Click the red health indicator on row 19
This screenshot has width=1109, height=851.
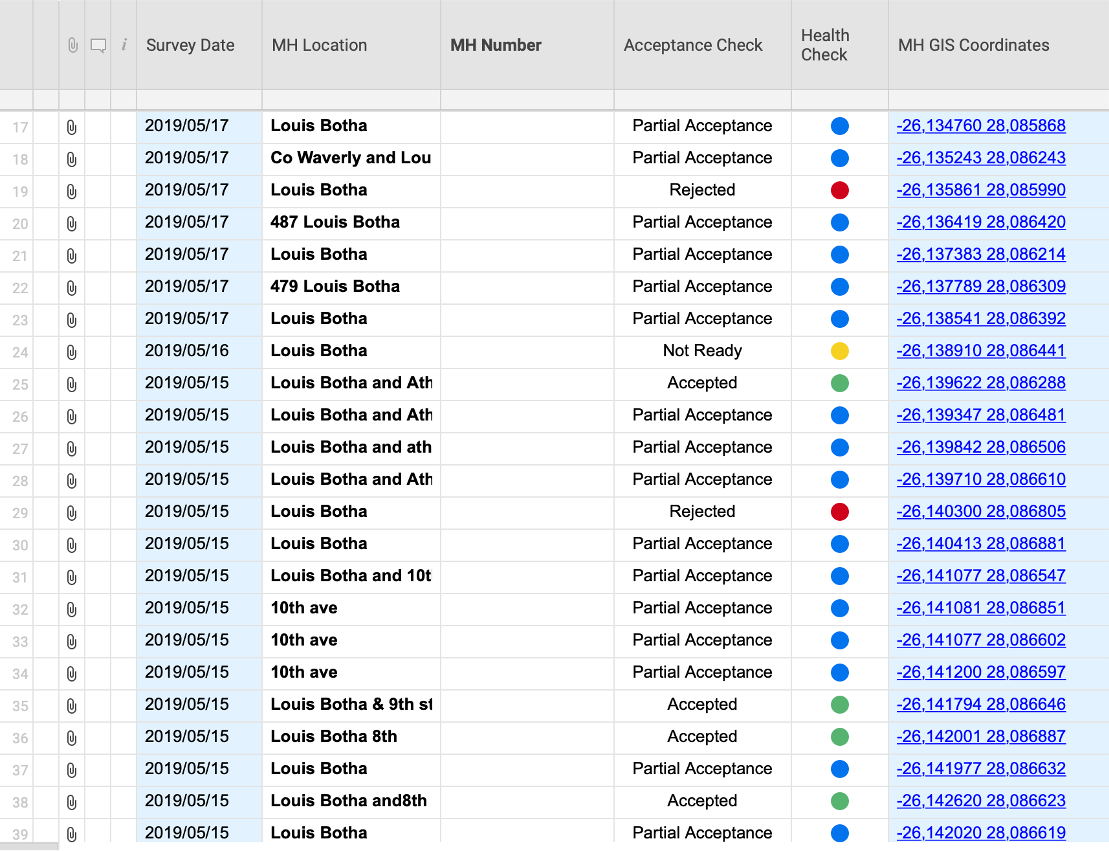pyautogui.click(x=840, y=190)
